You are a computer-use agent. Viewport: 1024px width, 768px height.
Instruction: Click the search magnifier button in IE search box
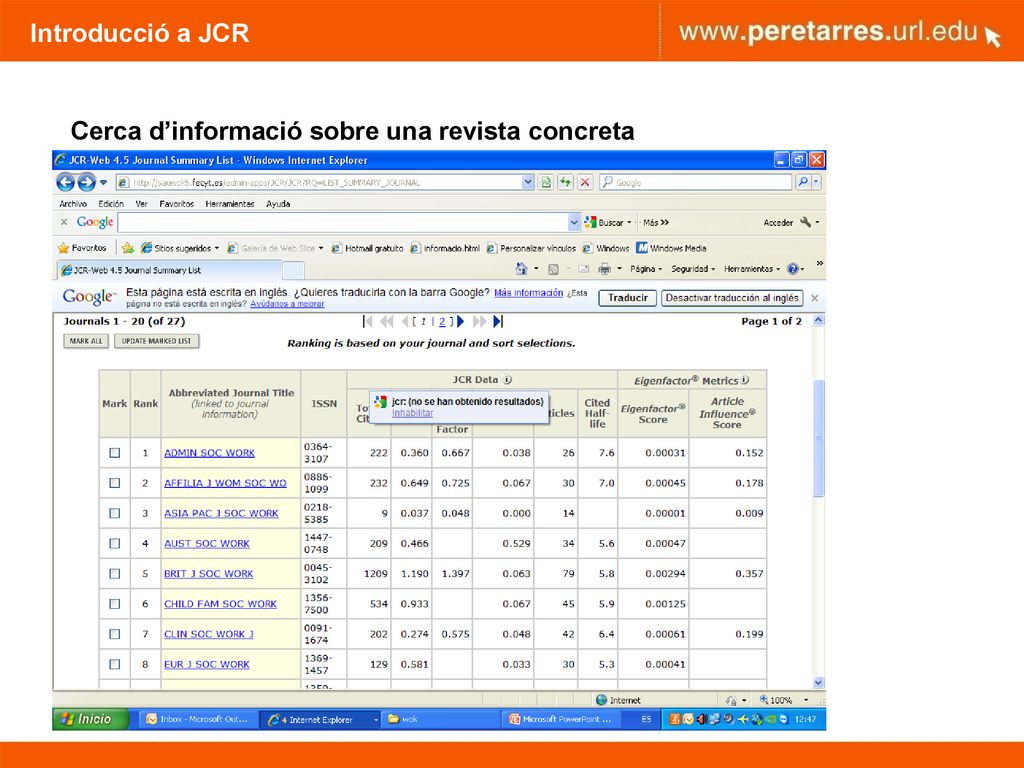coord(803,182)
